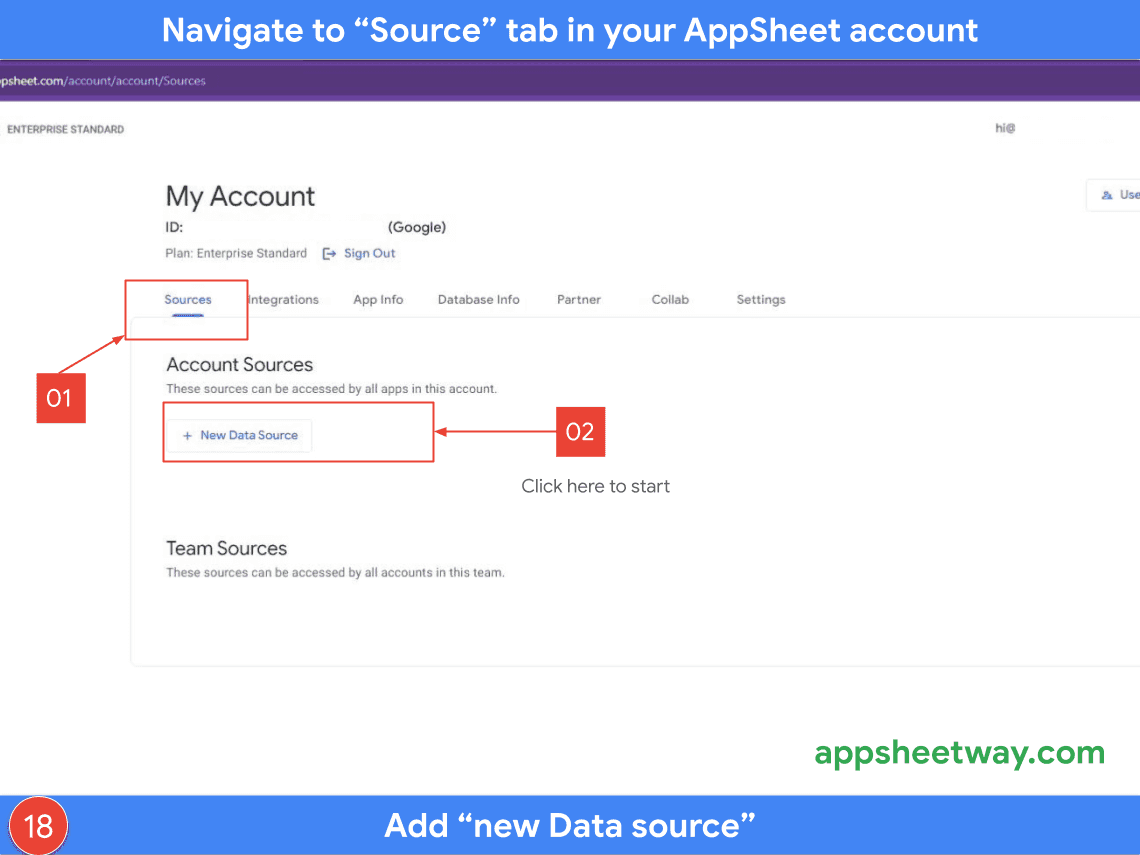The image size is (1140, 855).
Task: Click the red 01 annotation badge
Action: coord(60,398)
